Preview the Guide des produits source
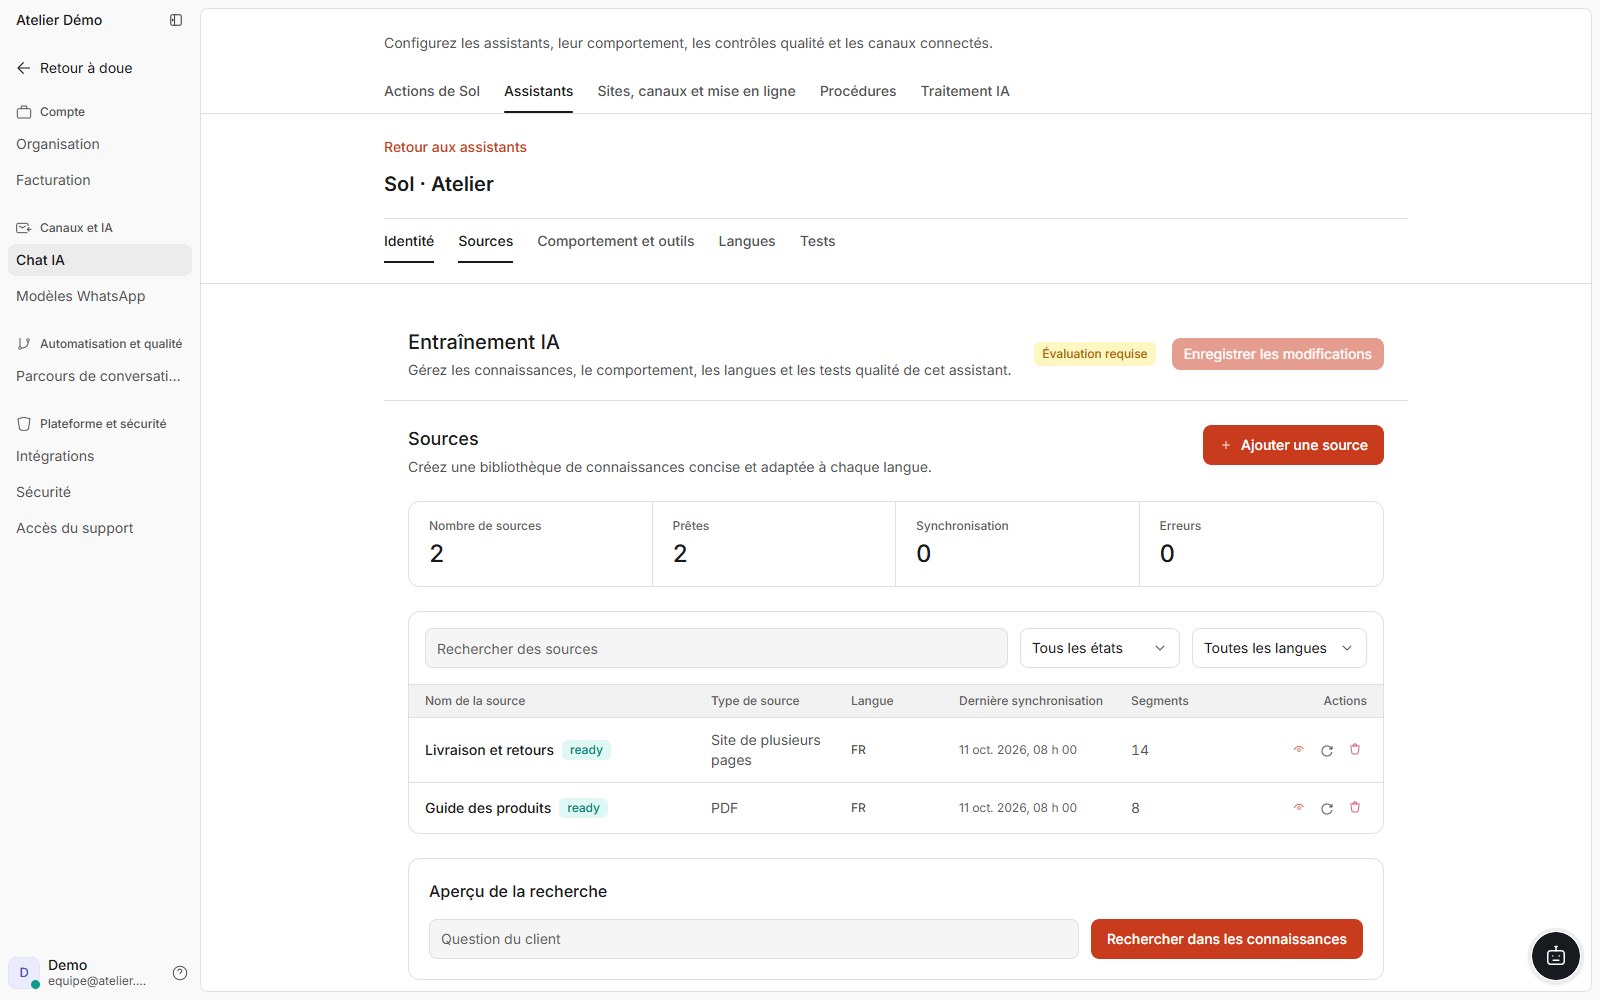Screen dimensions: 1600x1000 click(x=1298, y=808)
